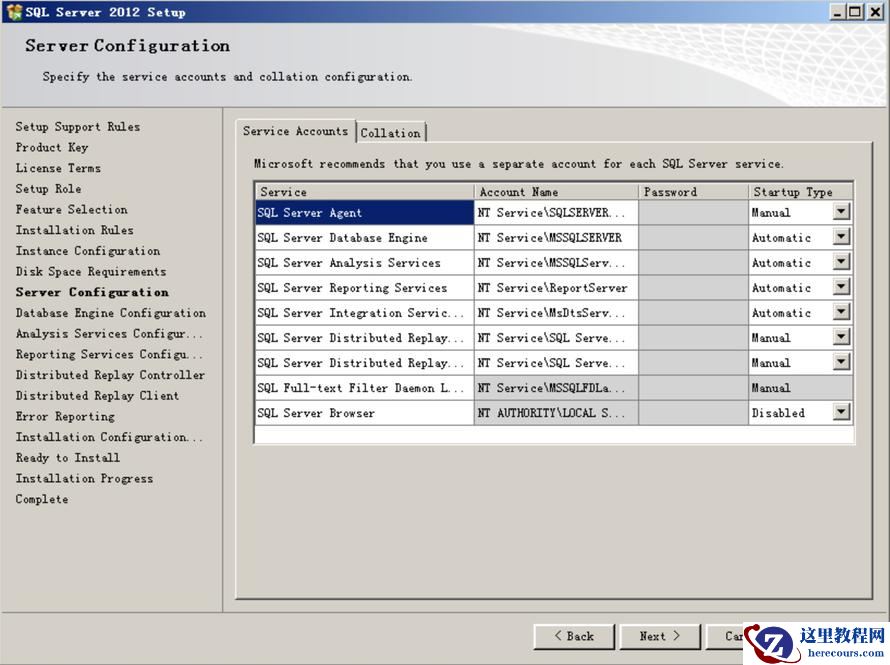Open Startup Type dropdown for SQL Server Browser
The height and width of the screenshot is (665, 890).
[841, 413]
